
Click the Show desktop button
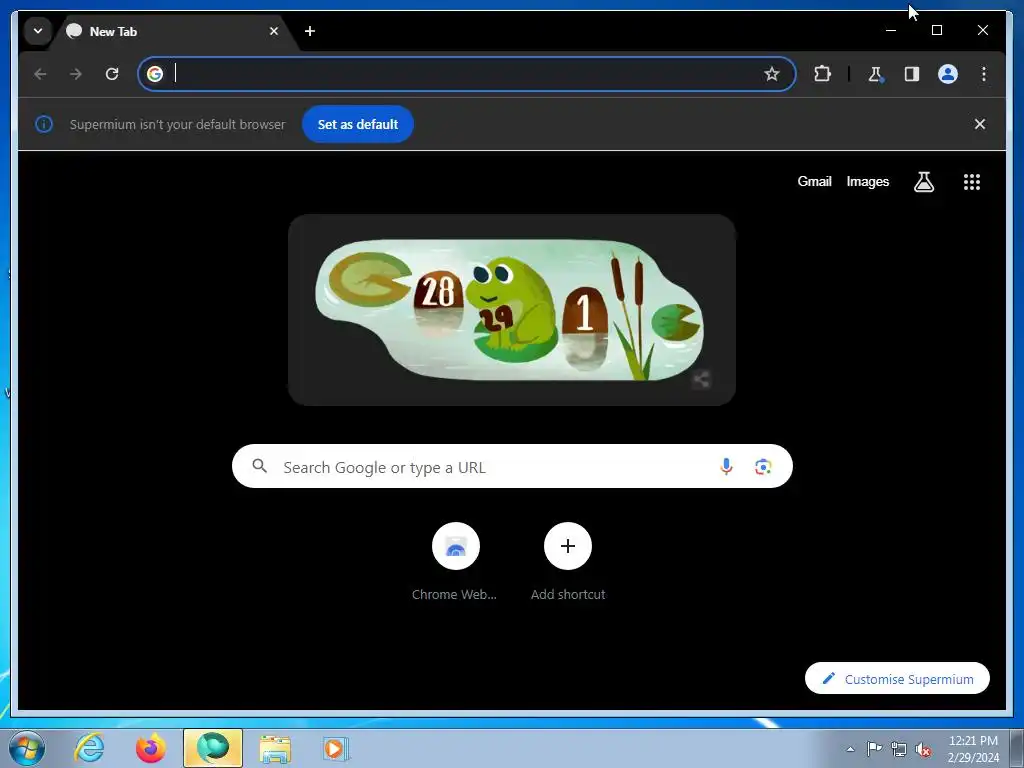[x=1017, y=748]
